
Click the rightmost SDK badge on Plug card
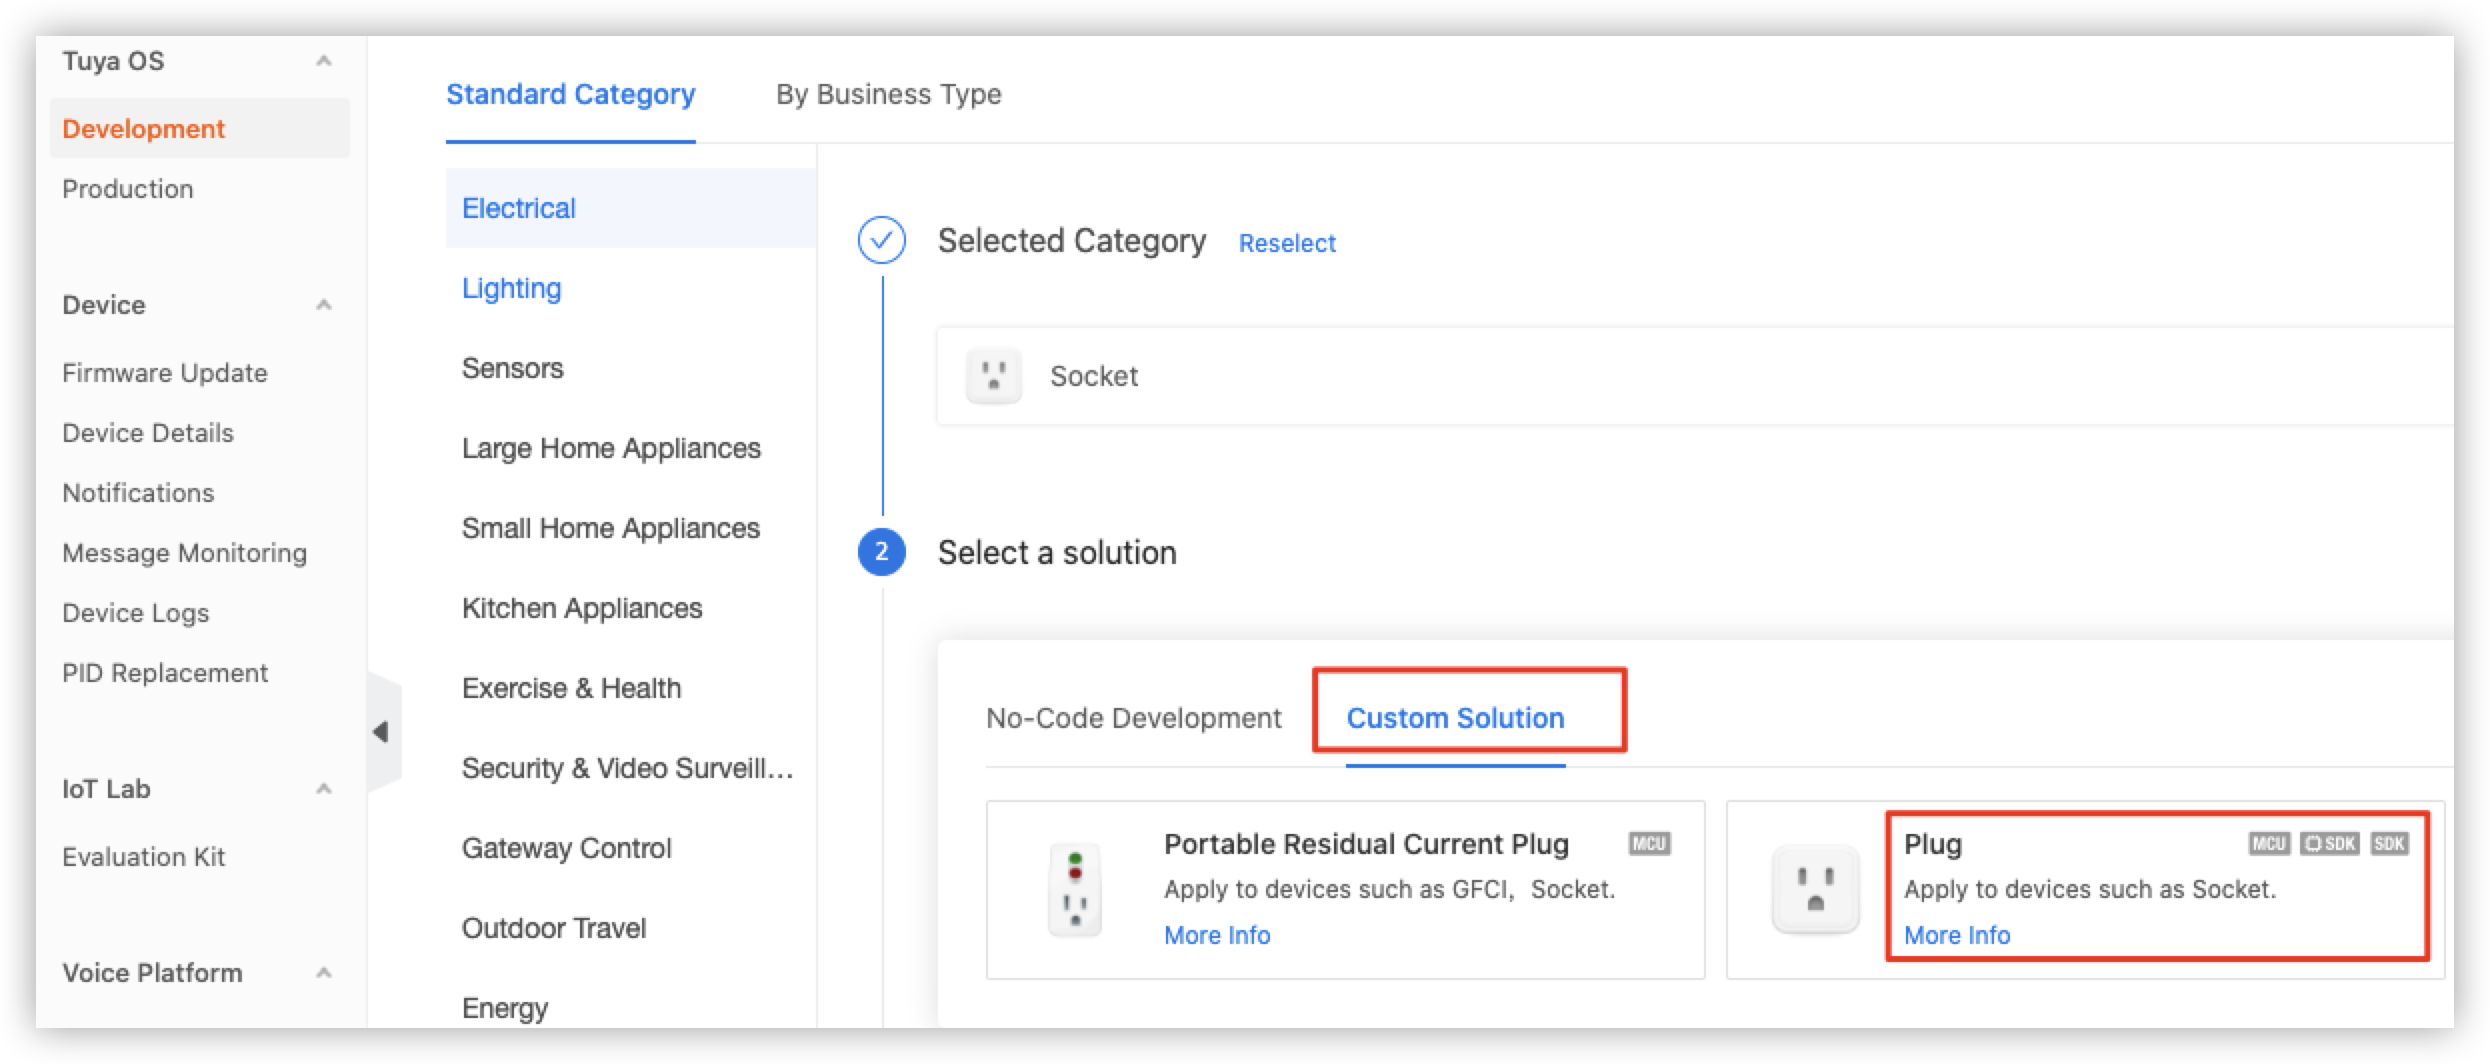click(2389, 844)
